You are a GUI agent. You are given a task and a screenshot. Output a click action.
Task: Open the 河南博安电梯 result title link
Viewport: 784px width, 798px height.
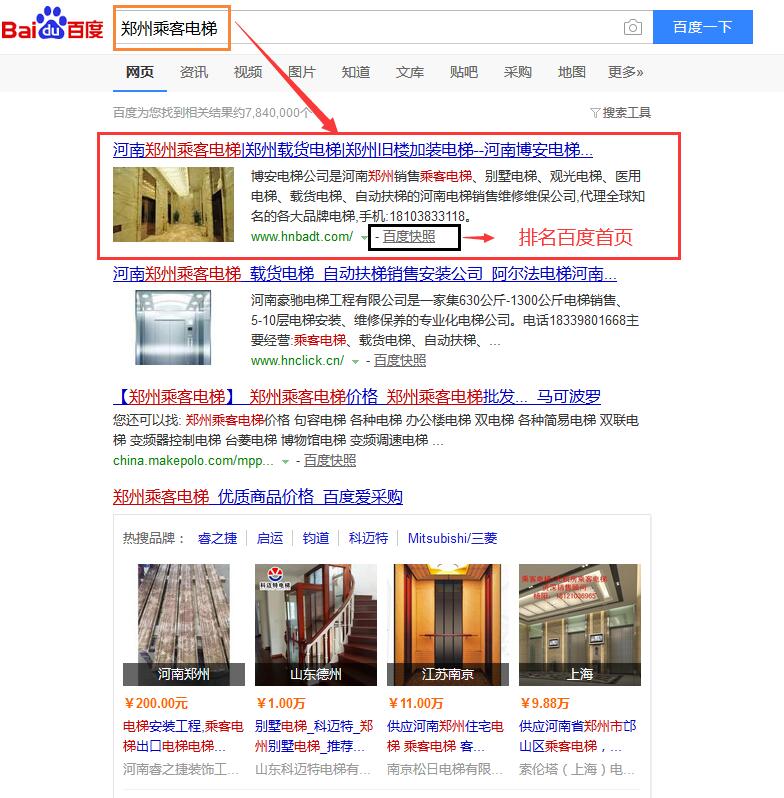(353, 150)
